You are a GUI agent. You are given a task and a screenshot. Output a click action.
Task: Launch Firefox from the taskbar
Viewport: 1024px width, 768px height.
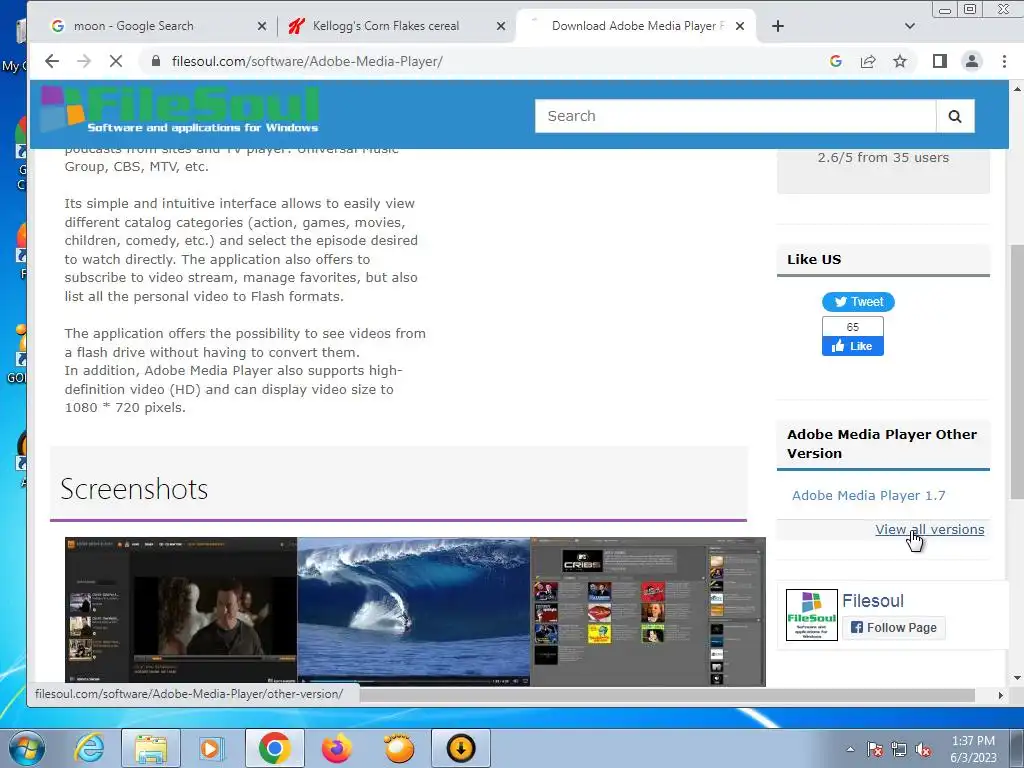coord(337,748)
